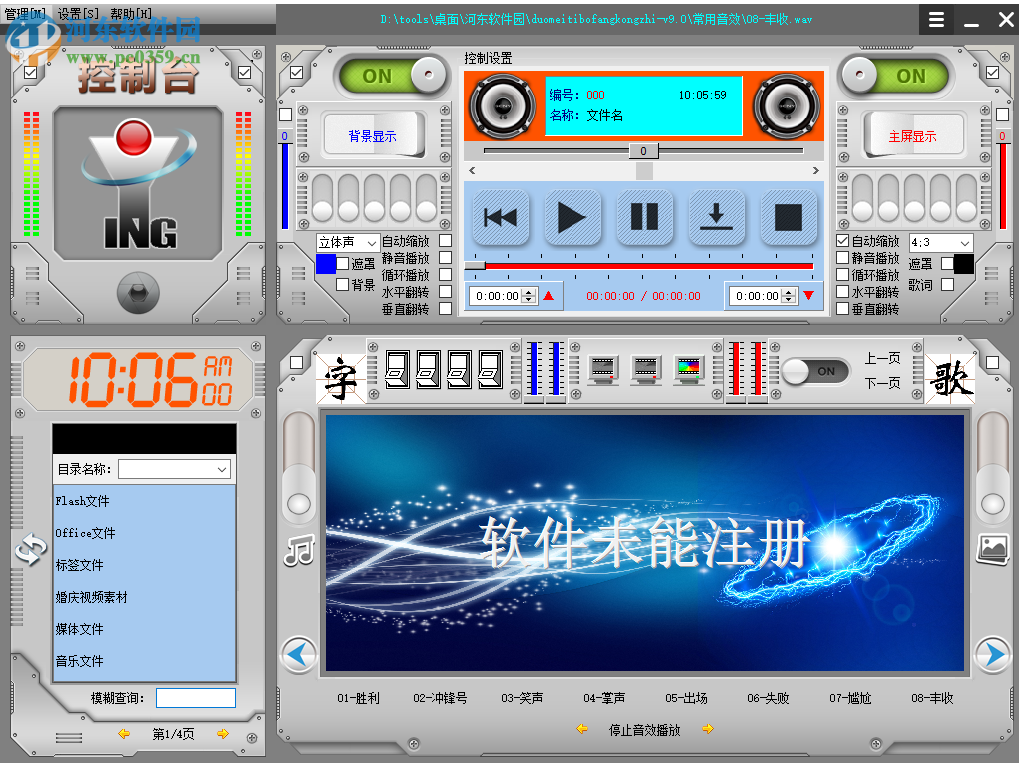
Task: Enable main screen 水平翻转 checkbox
Action: click(842, 291)
